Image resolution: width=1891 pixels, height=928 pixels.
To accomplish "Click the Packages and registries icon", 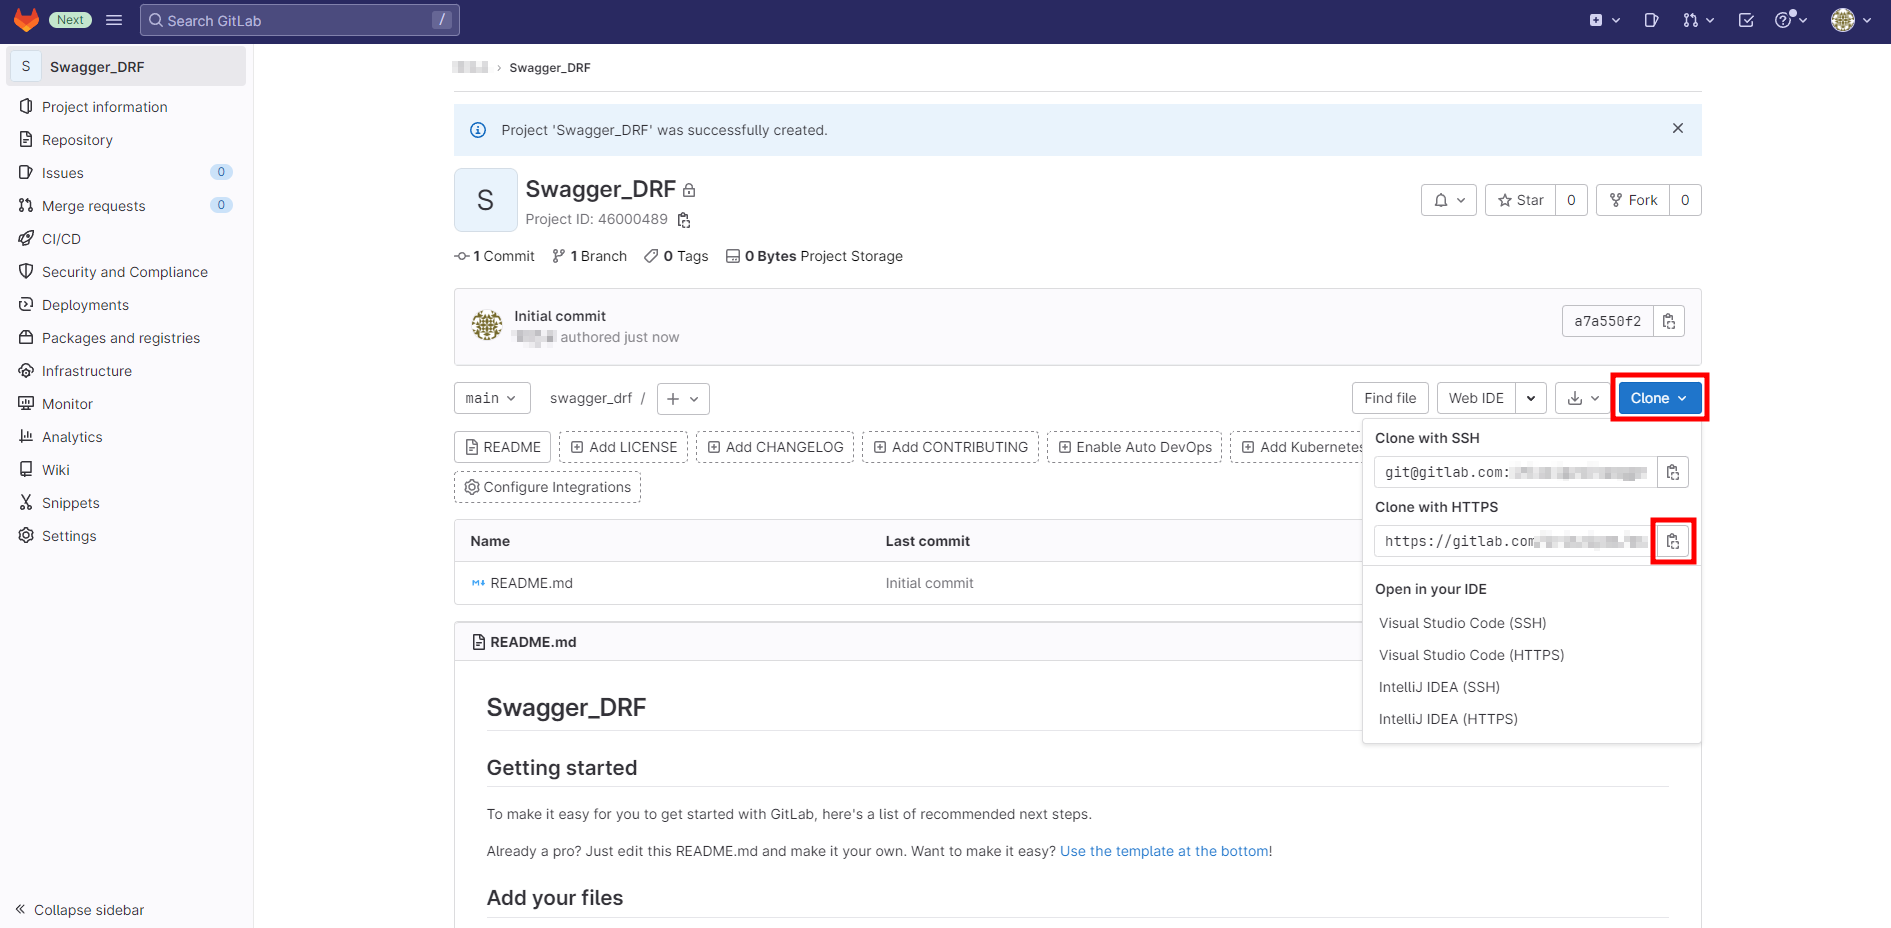I will pos(26,337).
